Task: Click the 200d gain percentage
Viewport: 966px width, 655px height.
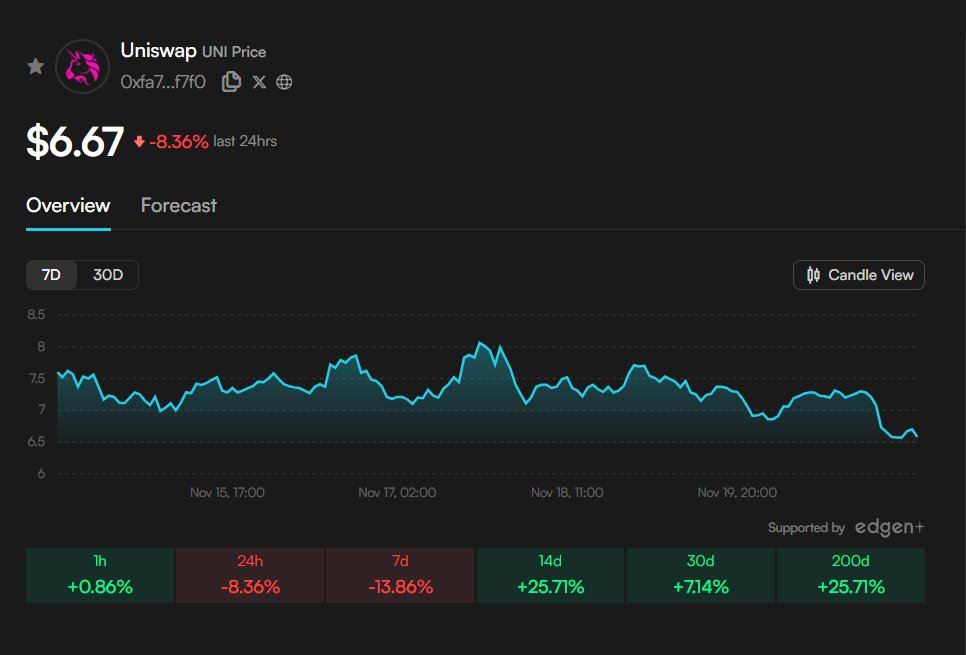Action: [x=850, y=587]
